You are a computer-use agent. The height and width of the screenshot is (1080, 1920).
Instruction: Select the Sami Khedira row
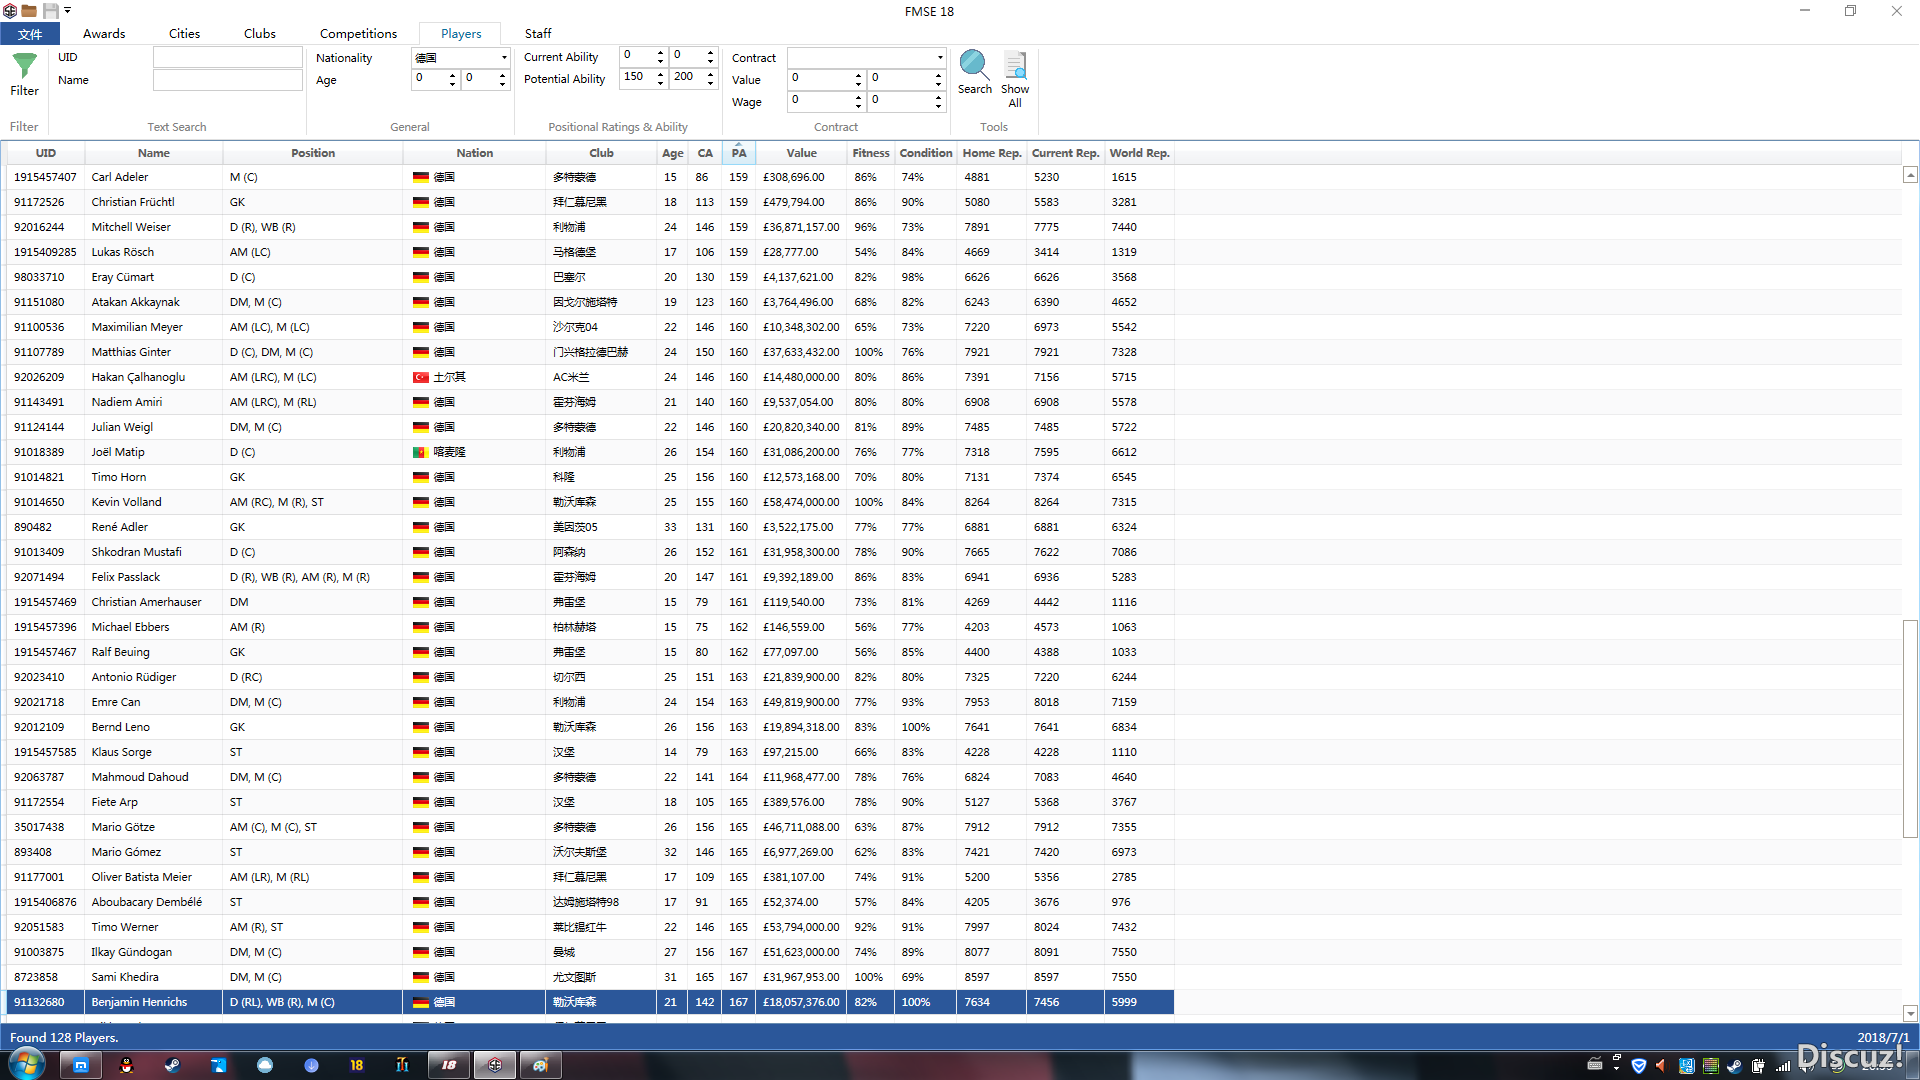click(x=590, y=977)
